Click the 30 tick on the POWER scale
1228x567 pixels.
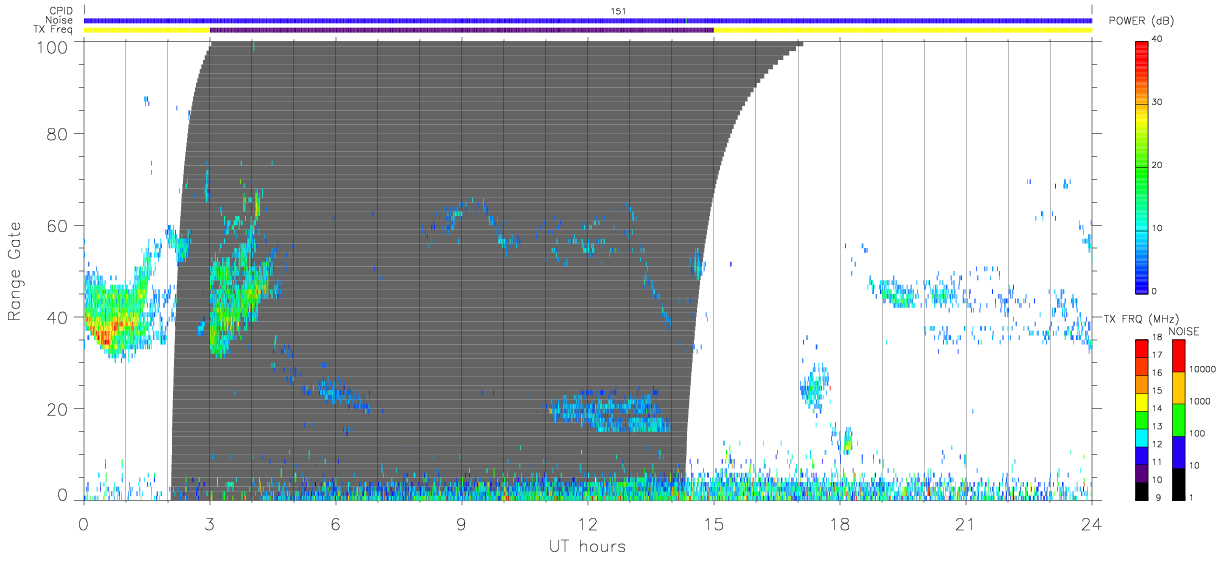click(1158, 102)
